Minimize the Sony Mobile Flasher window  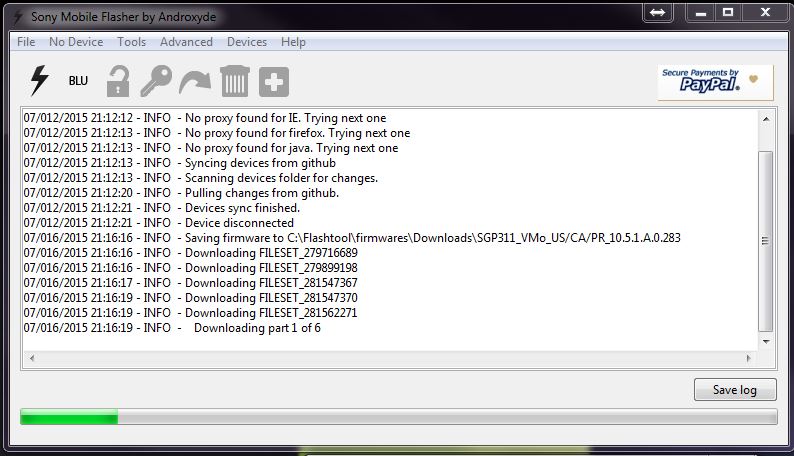click(x=701, y=13)
